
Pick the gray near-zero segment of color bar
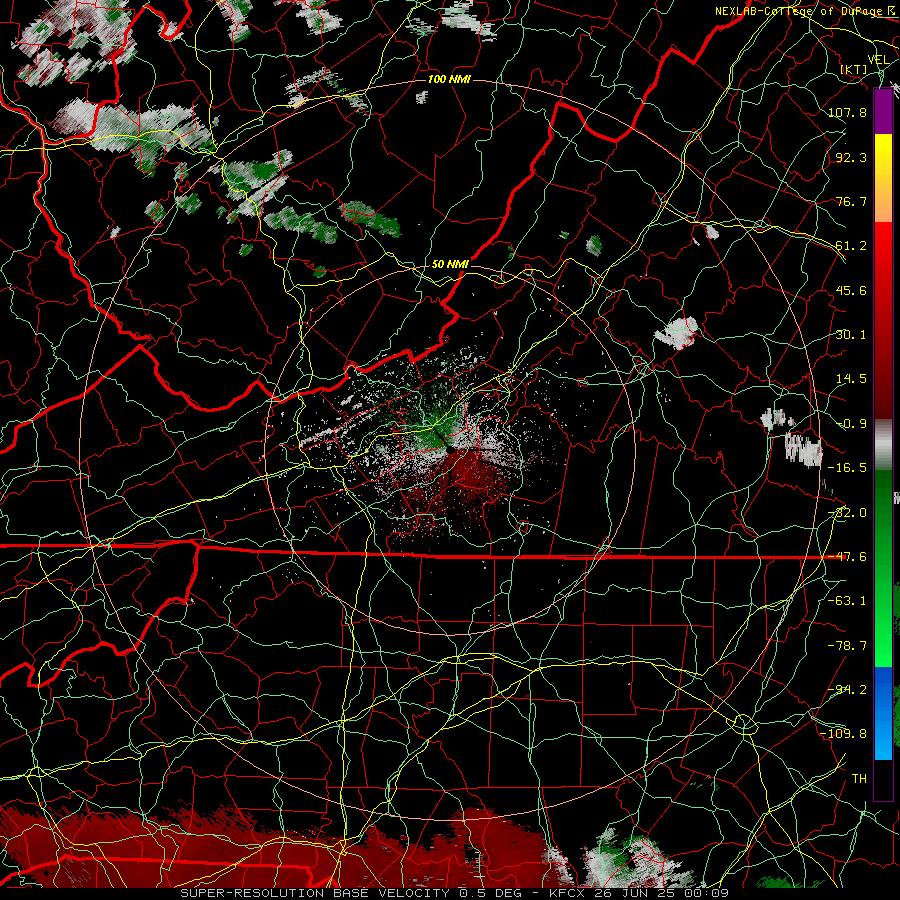point(883,445)
